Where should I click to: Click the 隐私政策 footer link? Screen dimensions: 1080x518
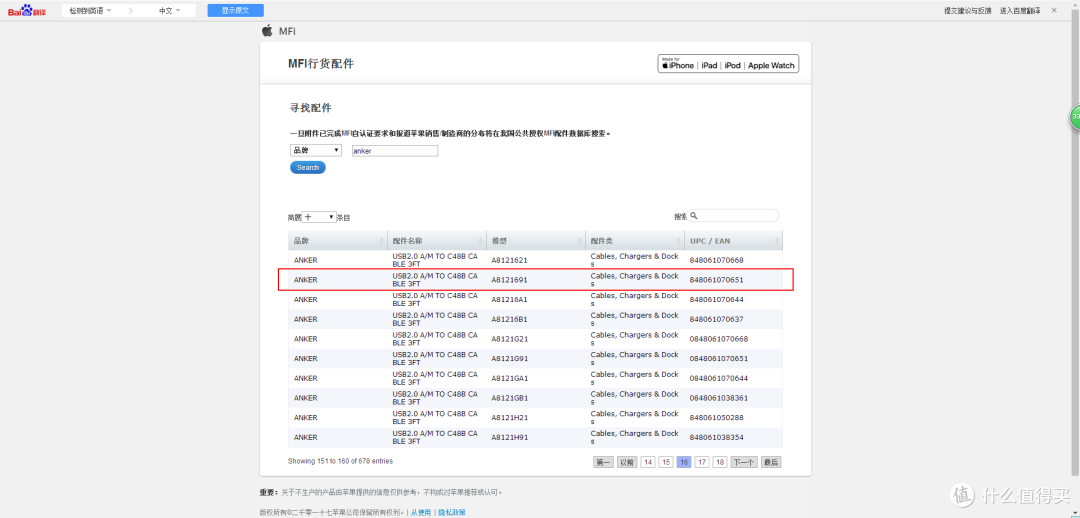click(x=451, y=512)
